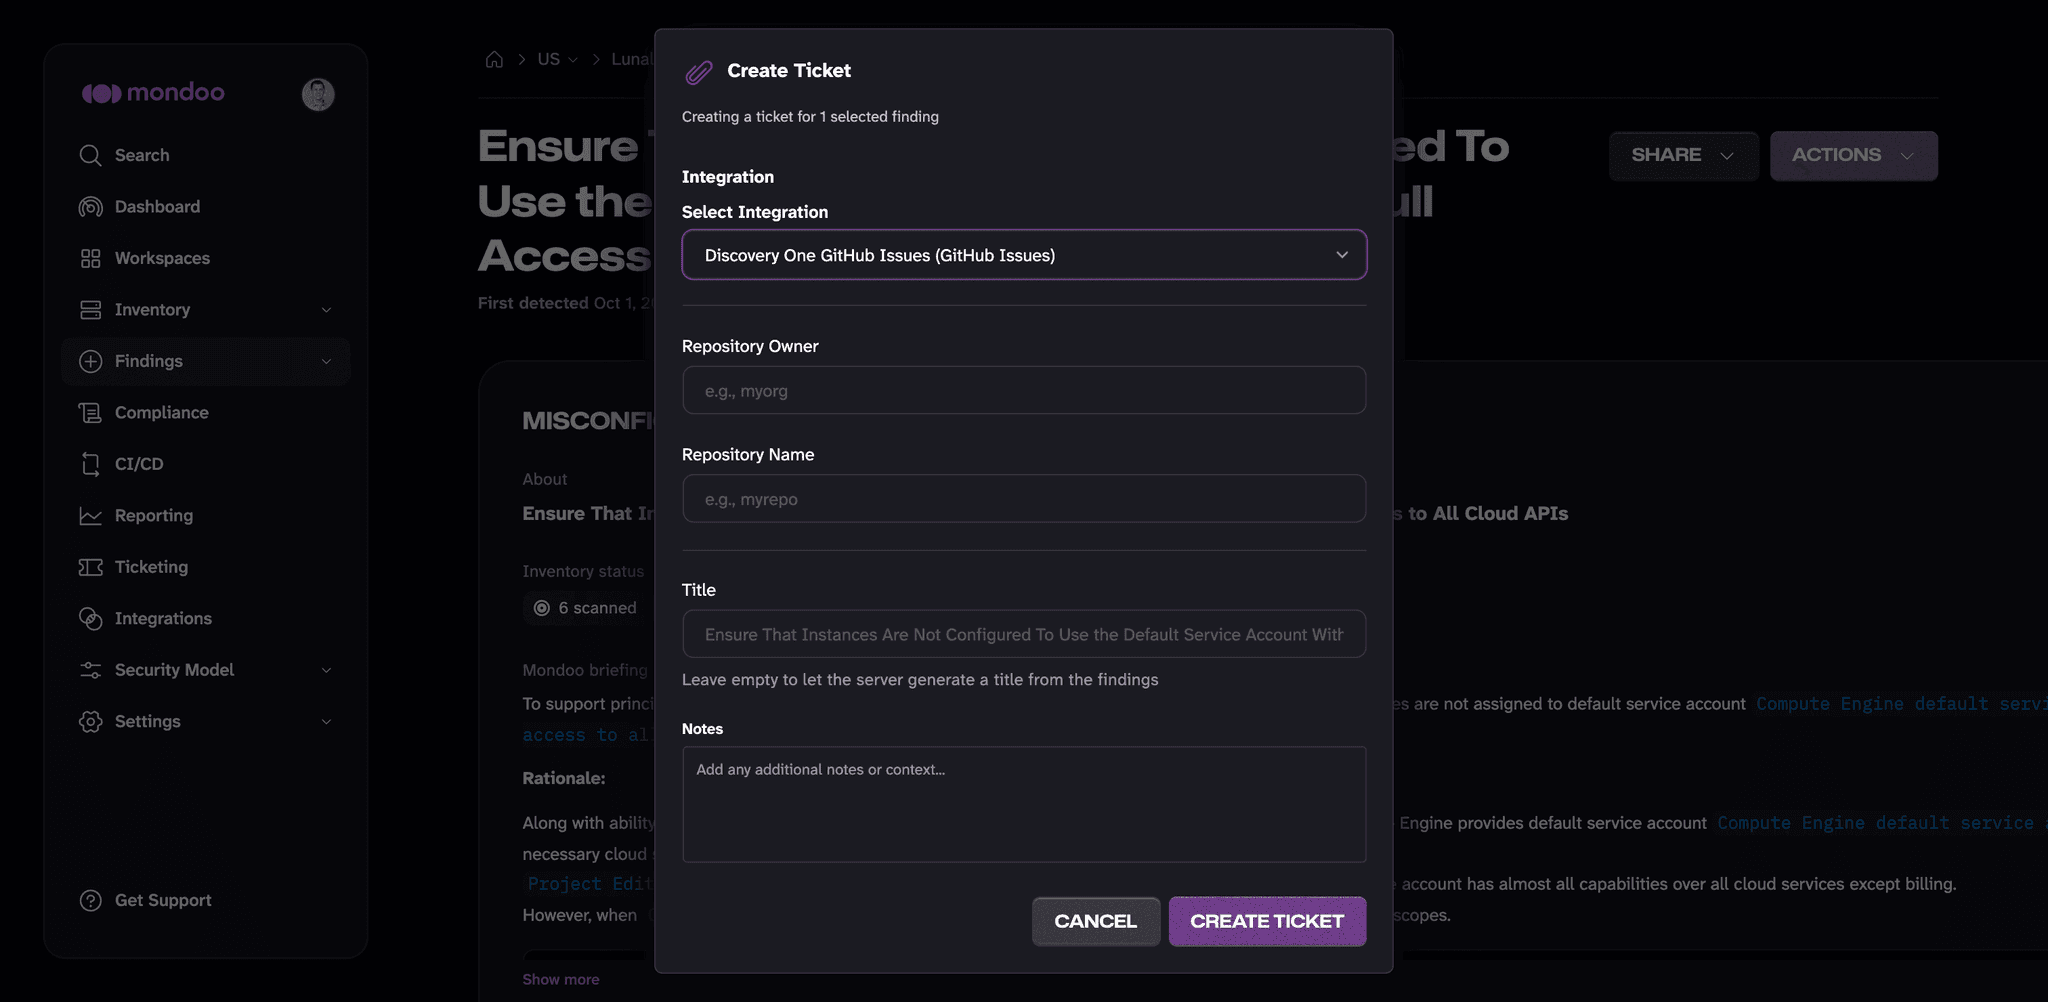Expand the Findings submenu chevron
Image resolution: width=2048 pixels, height=1002 pixels.
[x=326, y=361]
